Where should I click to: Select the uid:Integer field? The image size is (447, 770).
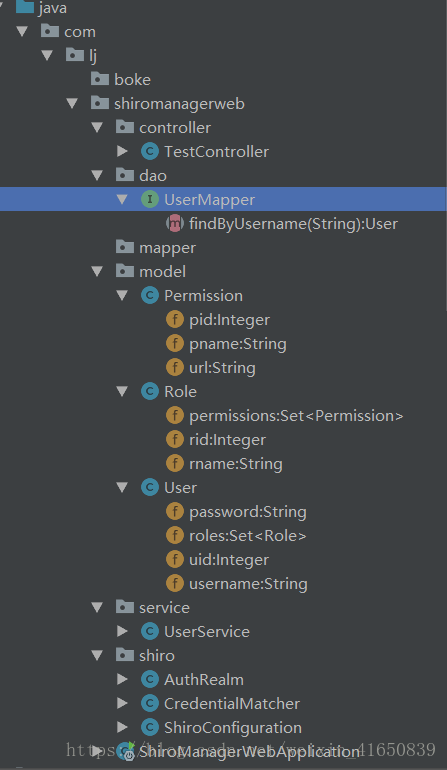[x=229, y=560]
